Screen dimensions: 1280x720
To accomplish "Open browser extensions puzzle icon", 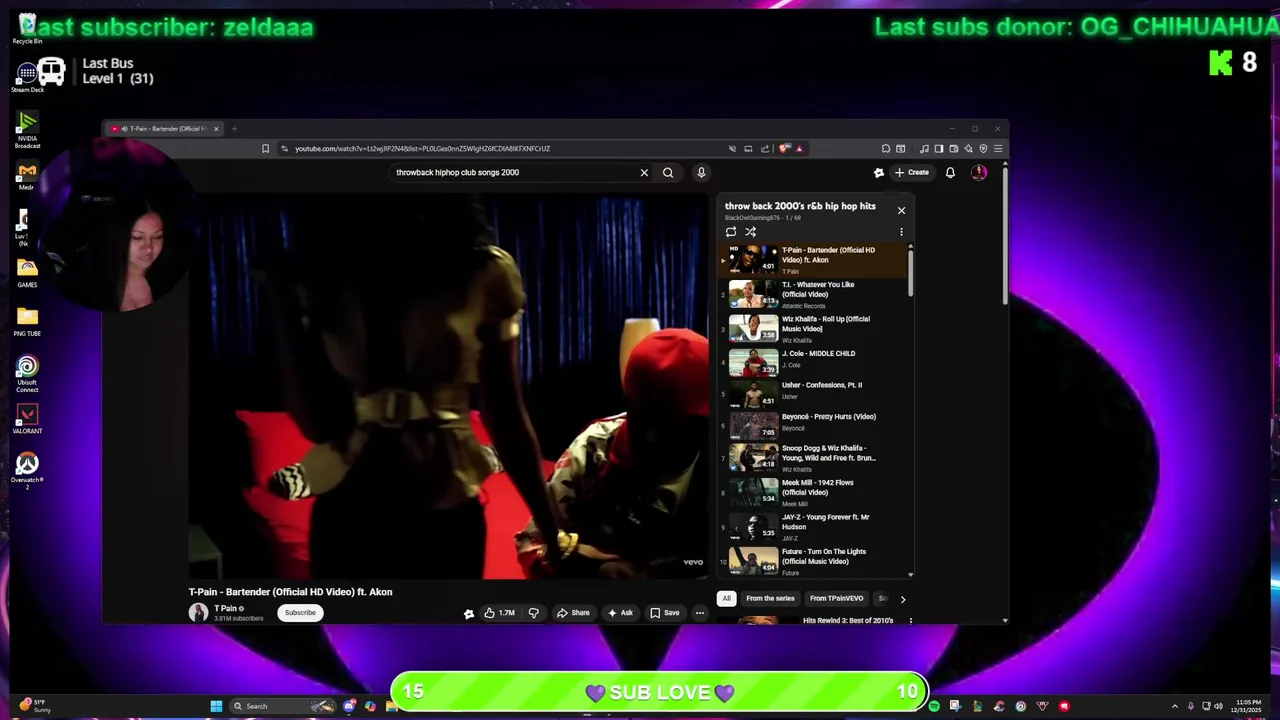I will [x=886, y=149].
